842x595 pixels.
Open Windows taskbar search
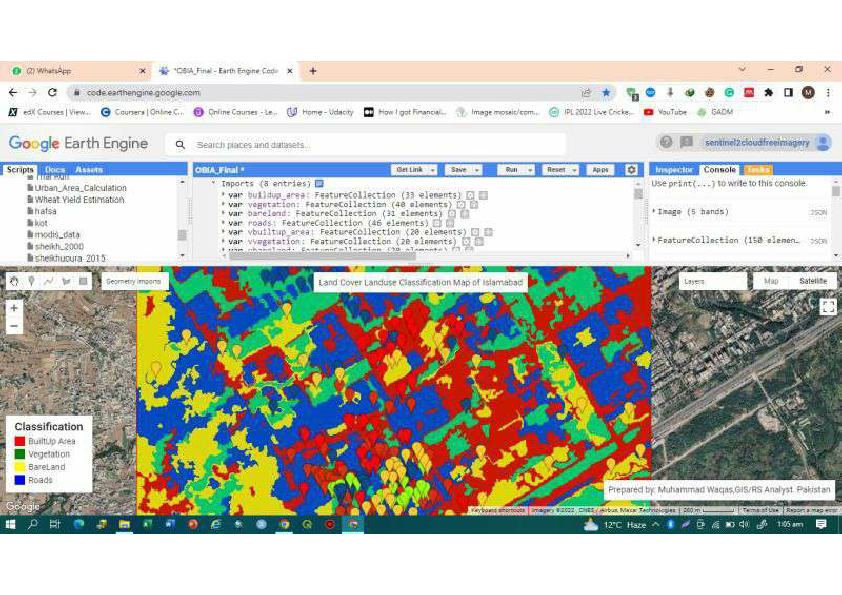[x=32, y=524]
